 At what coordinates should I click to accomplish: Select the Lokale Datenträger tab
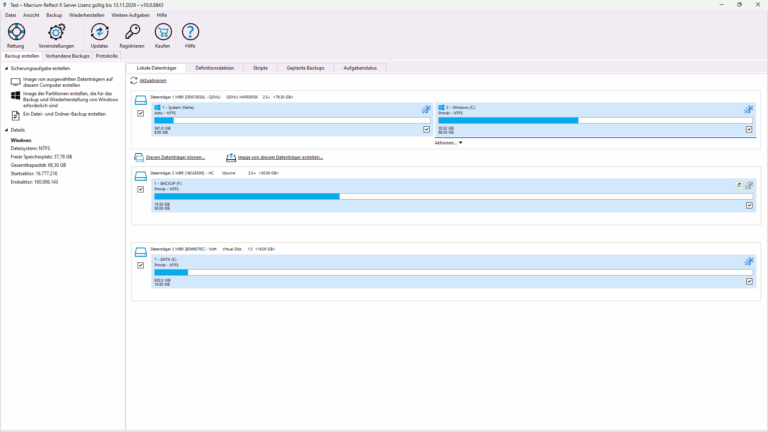(156, 68)
